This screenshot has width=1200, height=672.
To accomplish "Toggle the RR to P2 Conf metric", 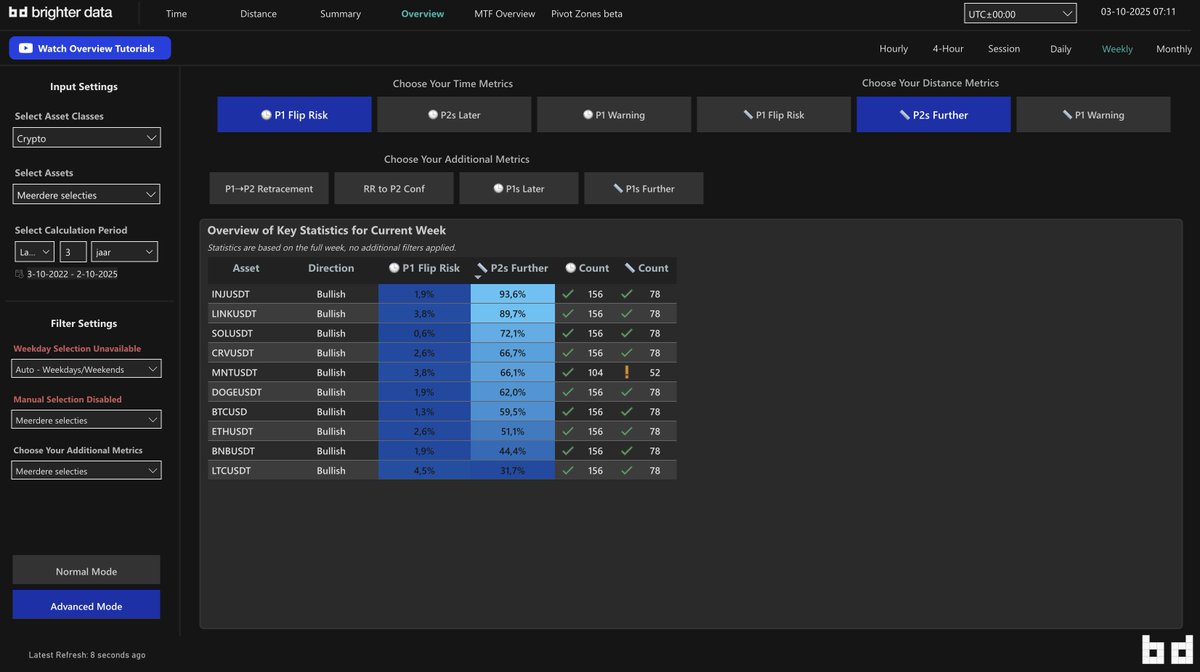I will 394,188.
